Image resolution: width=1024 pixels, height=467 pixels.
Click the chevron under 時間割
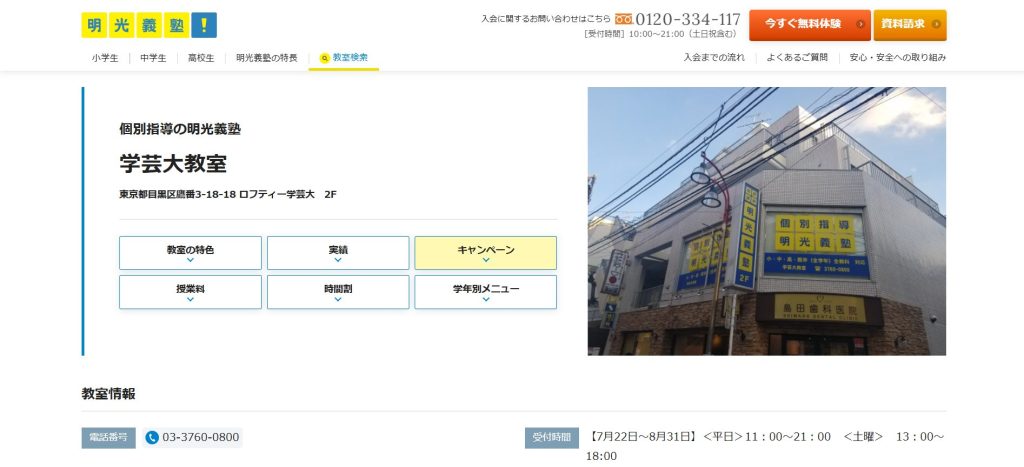point(338,299)
